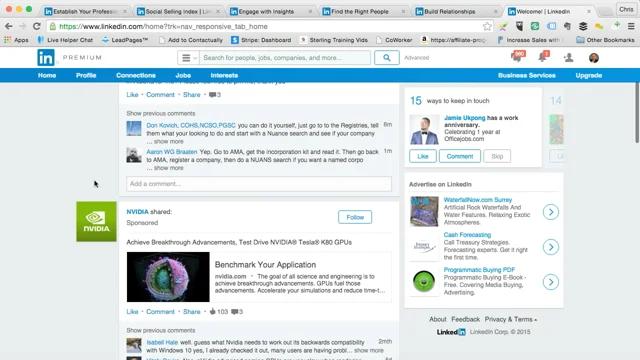640x360 pixels.
Task: Open the profile photo account menu
Action: tap(594, 58)
